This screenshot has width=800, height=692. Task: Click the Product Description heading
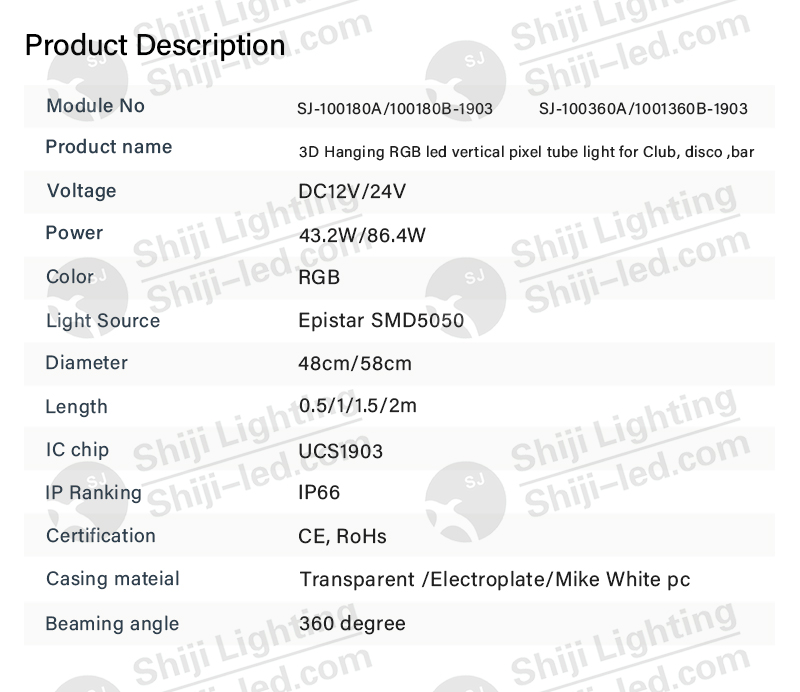155,45
